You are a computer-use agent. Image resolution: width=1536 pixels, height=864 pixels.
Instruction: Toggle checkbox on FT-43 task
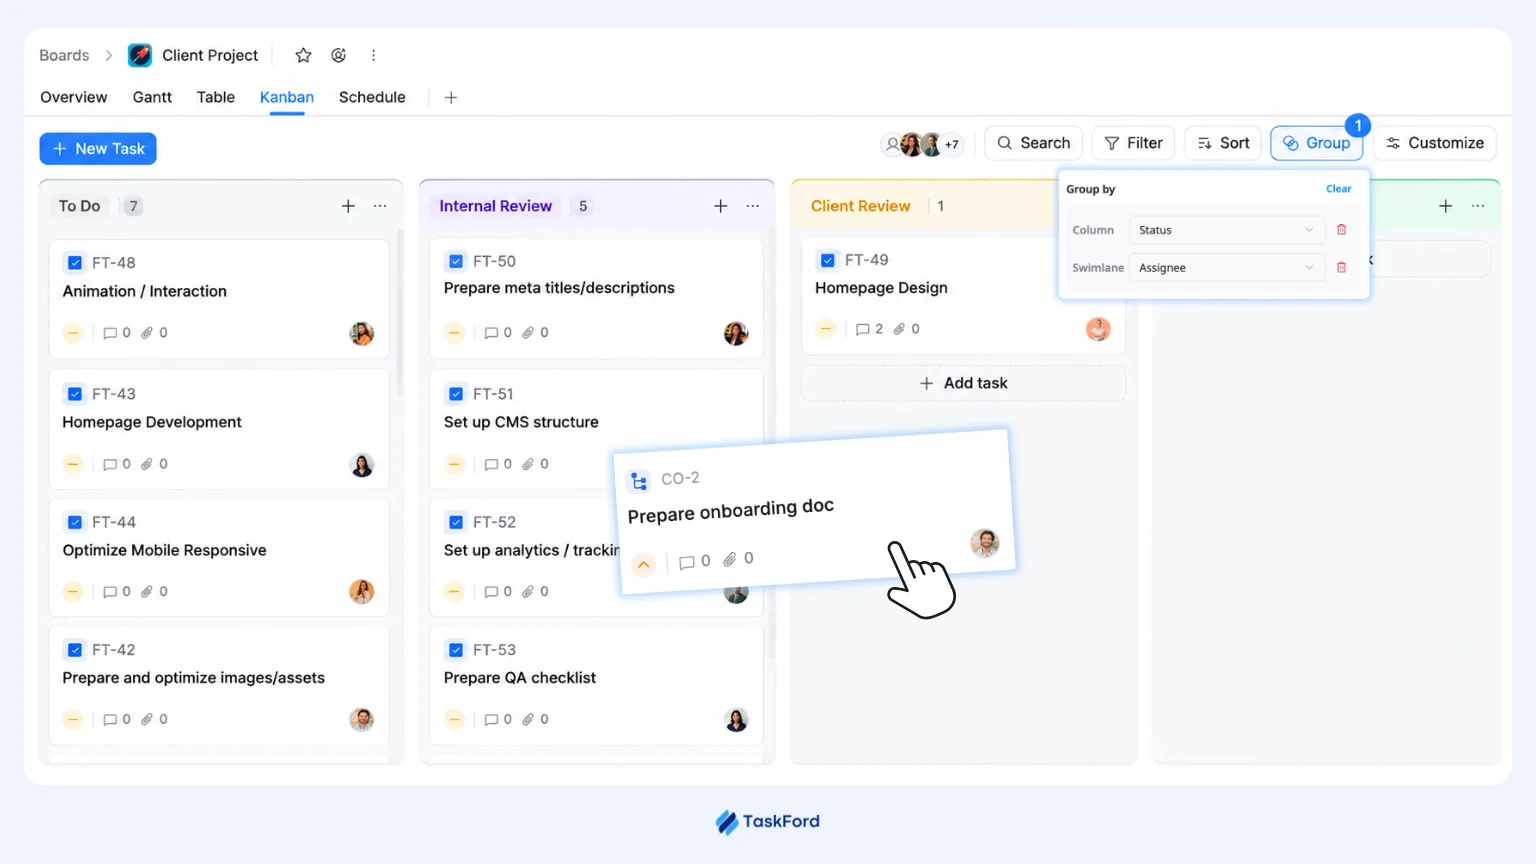[x=75, y=394]
